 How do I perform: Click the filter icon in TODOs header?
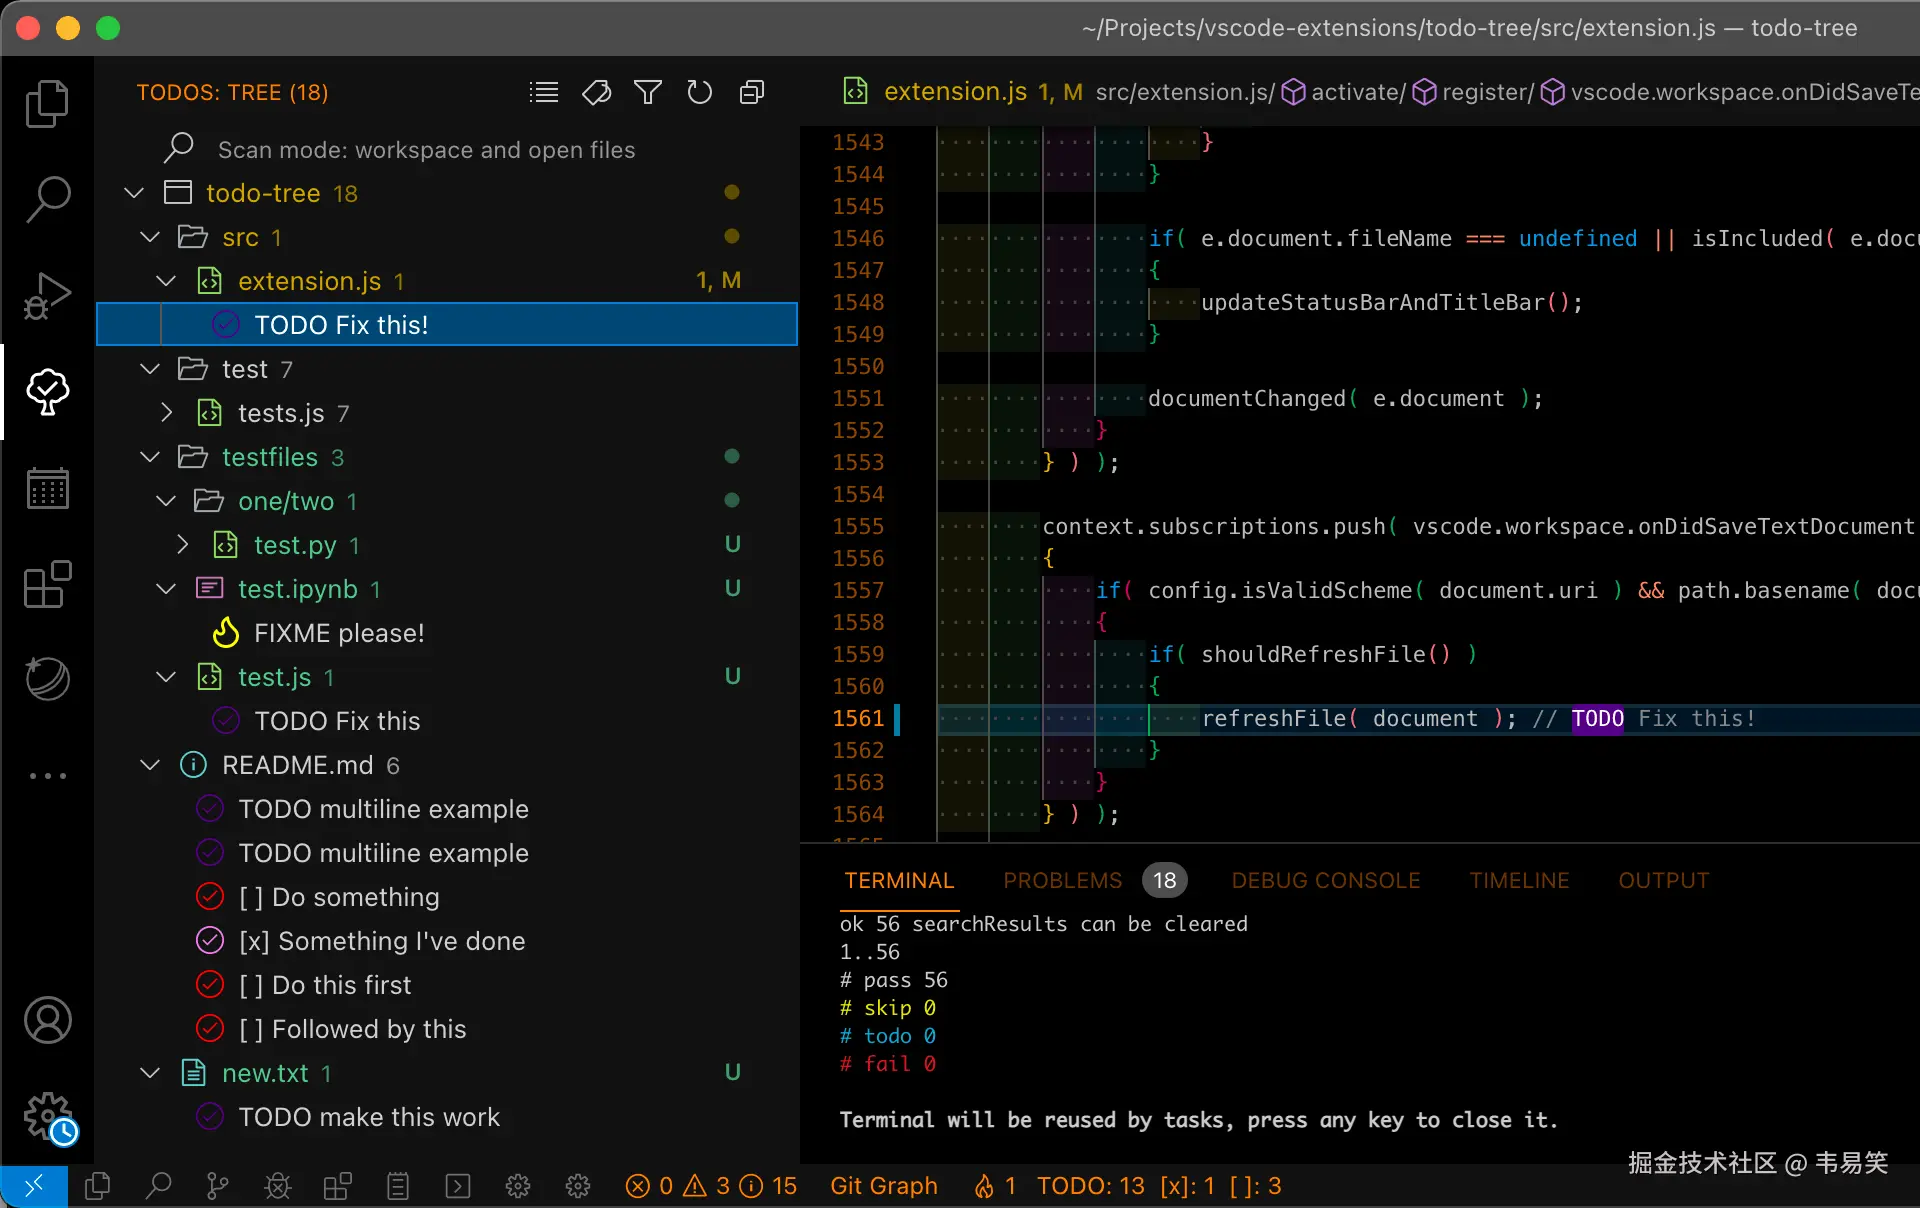[648, 93]
